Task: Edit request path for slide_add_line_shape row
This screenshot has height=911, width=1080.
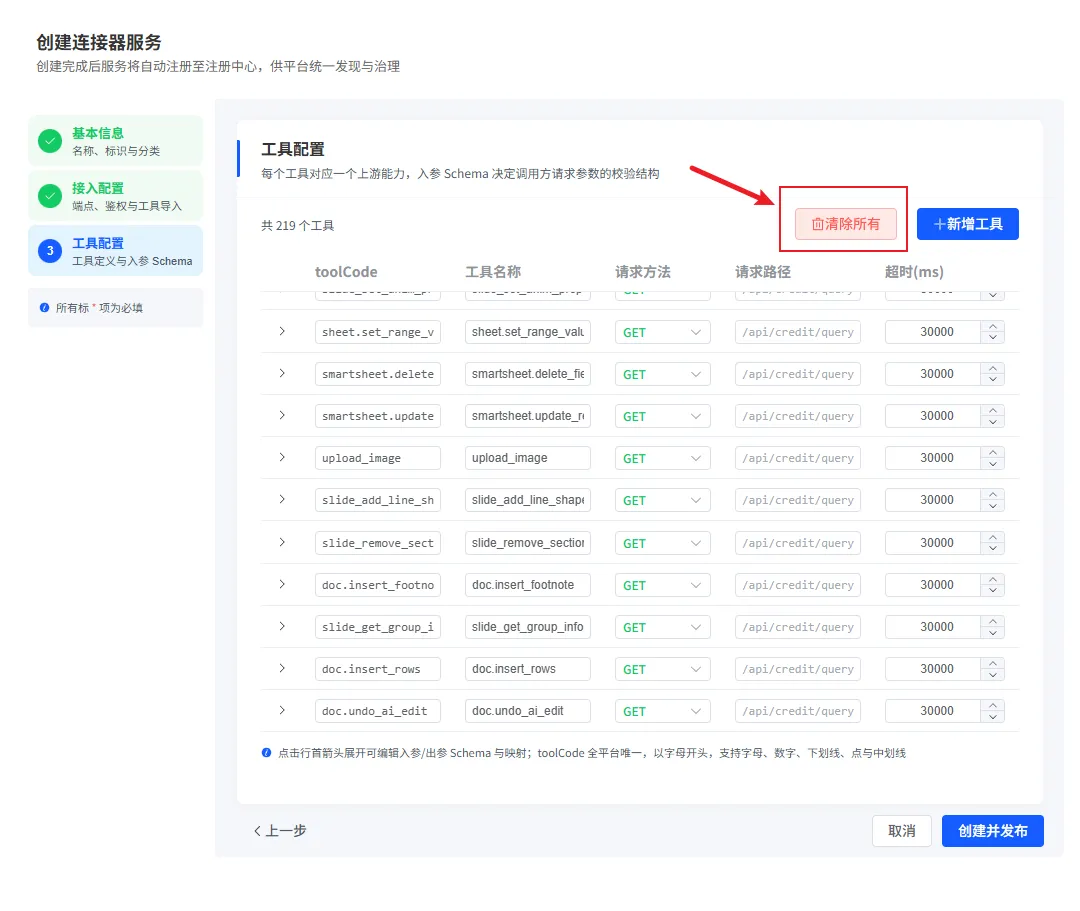Action: 798,500
